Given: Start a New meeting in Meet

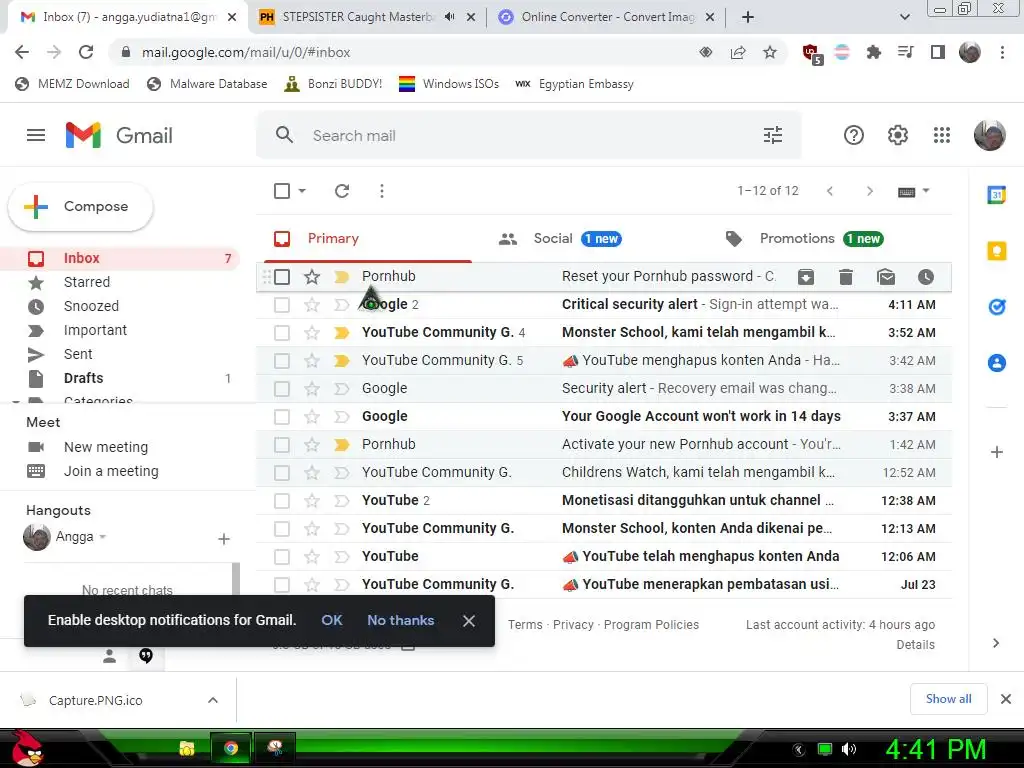Looking at the screenshot, I should [x=106, y=447].
